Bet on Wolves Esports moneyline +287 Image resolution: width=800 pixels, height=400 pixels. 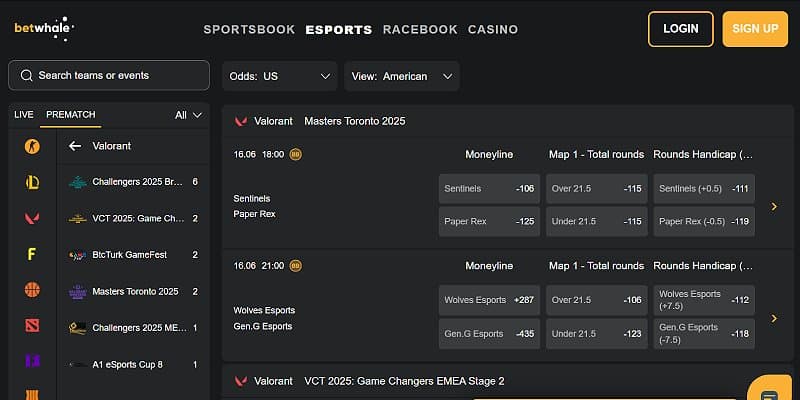tap(489, 300)
